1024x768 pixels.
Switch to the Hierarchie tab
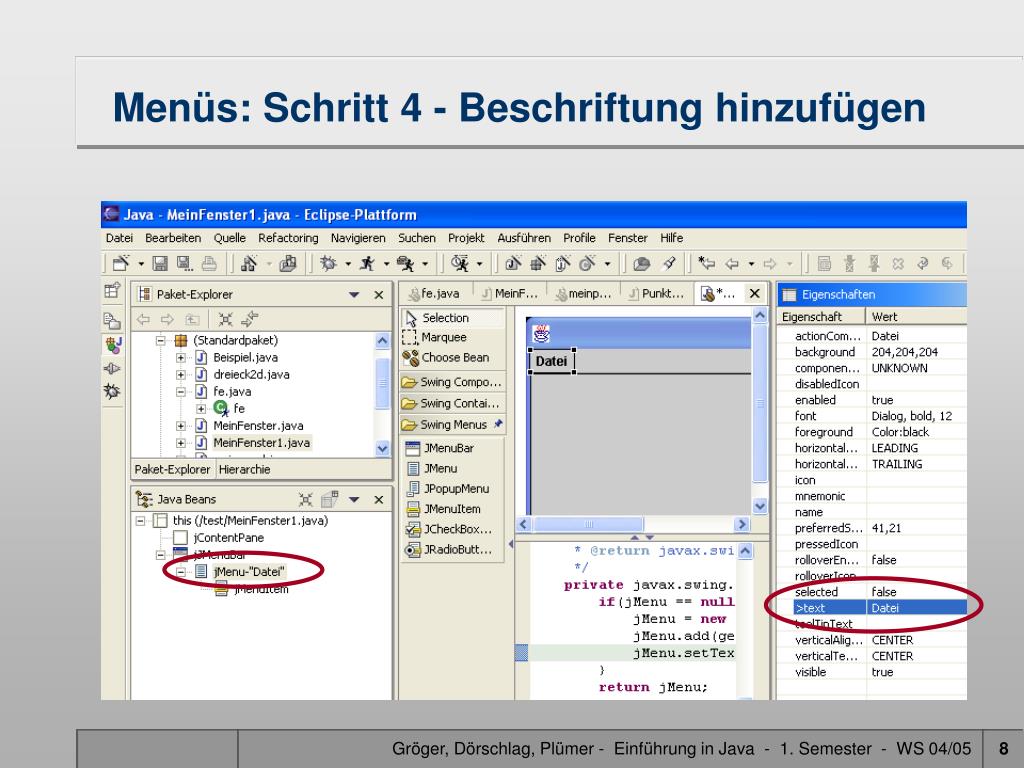[x=244, y=470]
